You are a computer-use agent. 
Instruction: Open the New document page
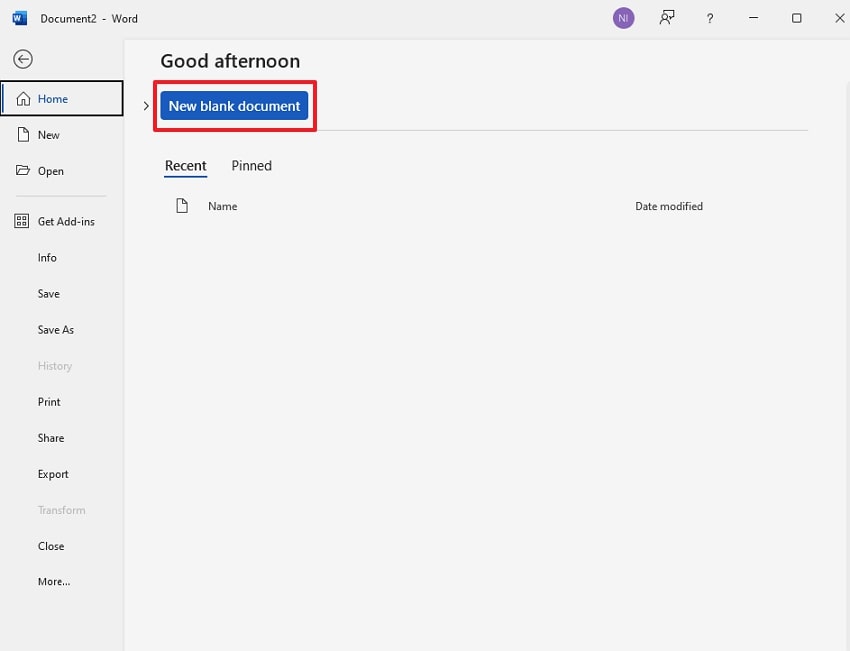(62, 135)
